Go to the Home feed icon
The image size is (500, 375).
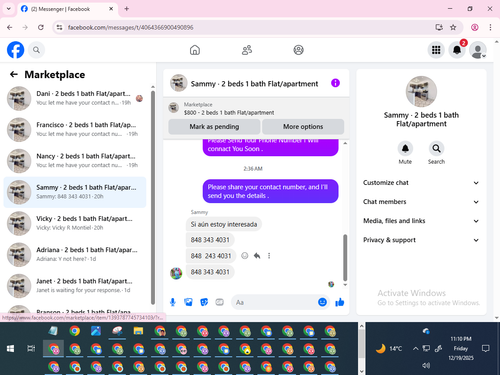click(195, 50)
